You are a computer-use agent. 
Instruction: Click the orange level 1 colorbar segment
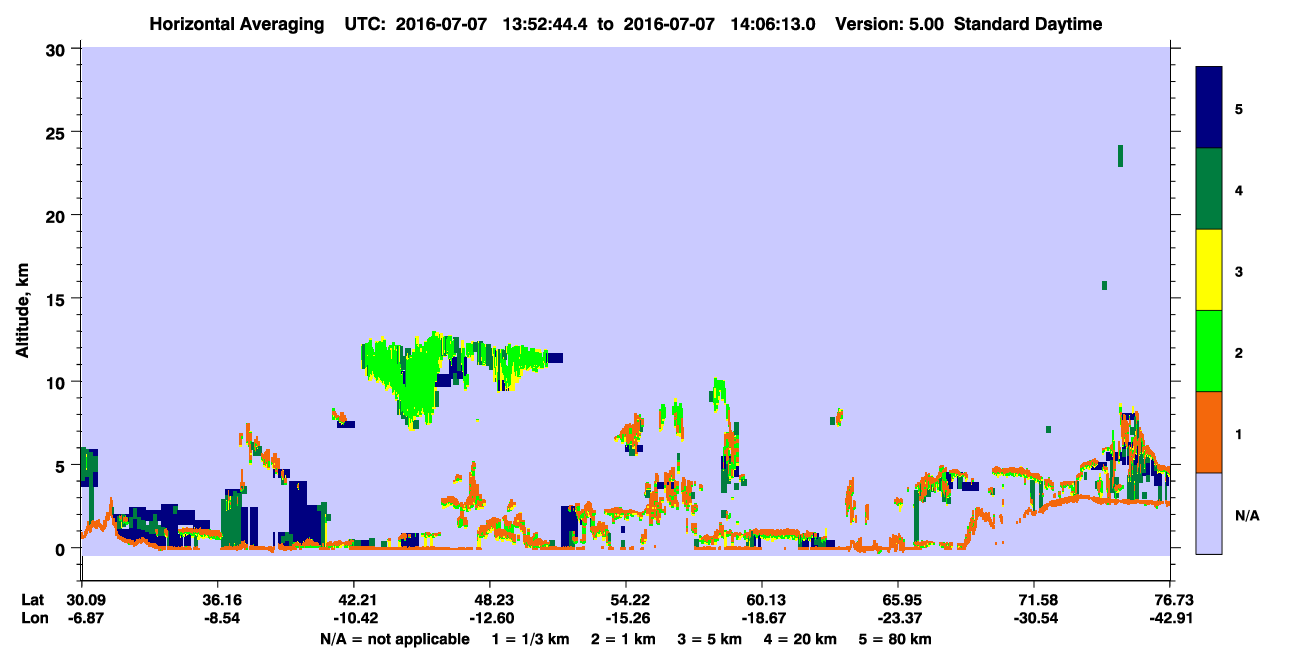tap(1208, 432)
